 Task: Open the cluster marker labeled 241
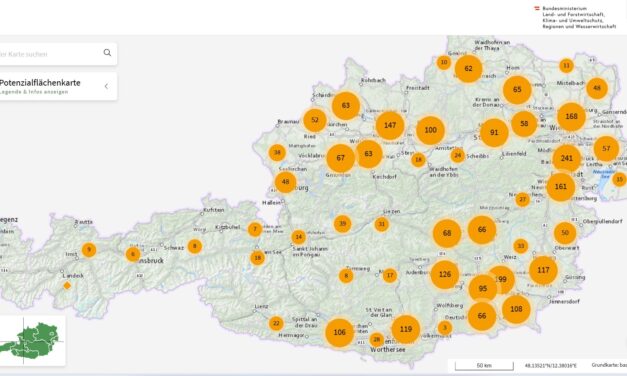pyautogui.click(x=567, y=158)
